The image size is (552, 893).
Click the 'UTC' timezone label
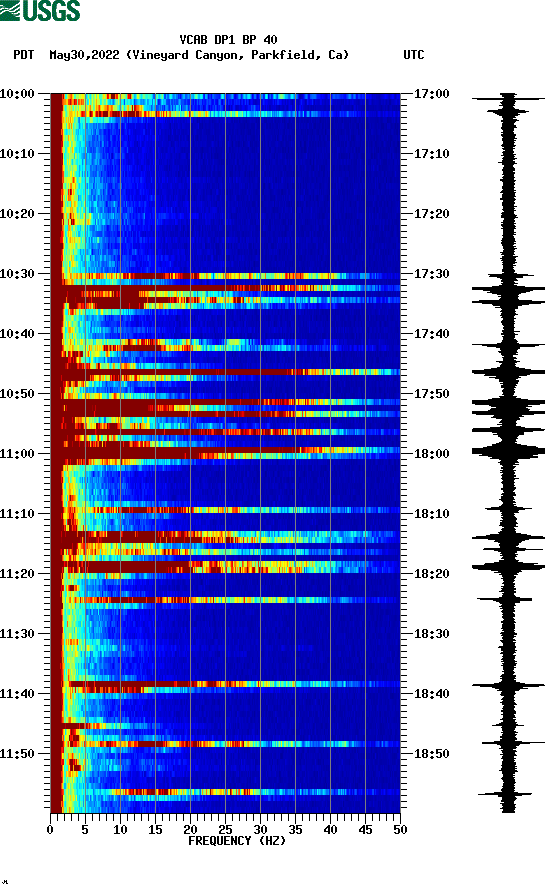point(414,55)
